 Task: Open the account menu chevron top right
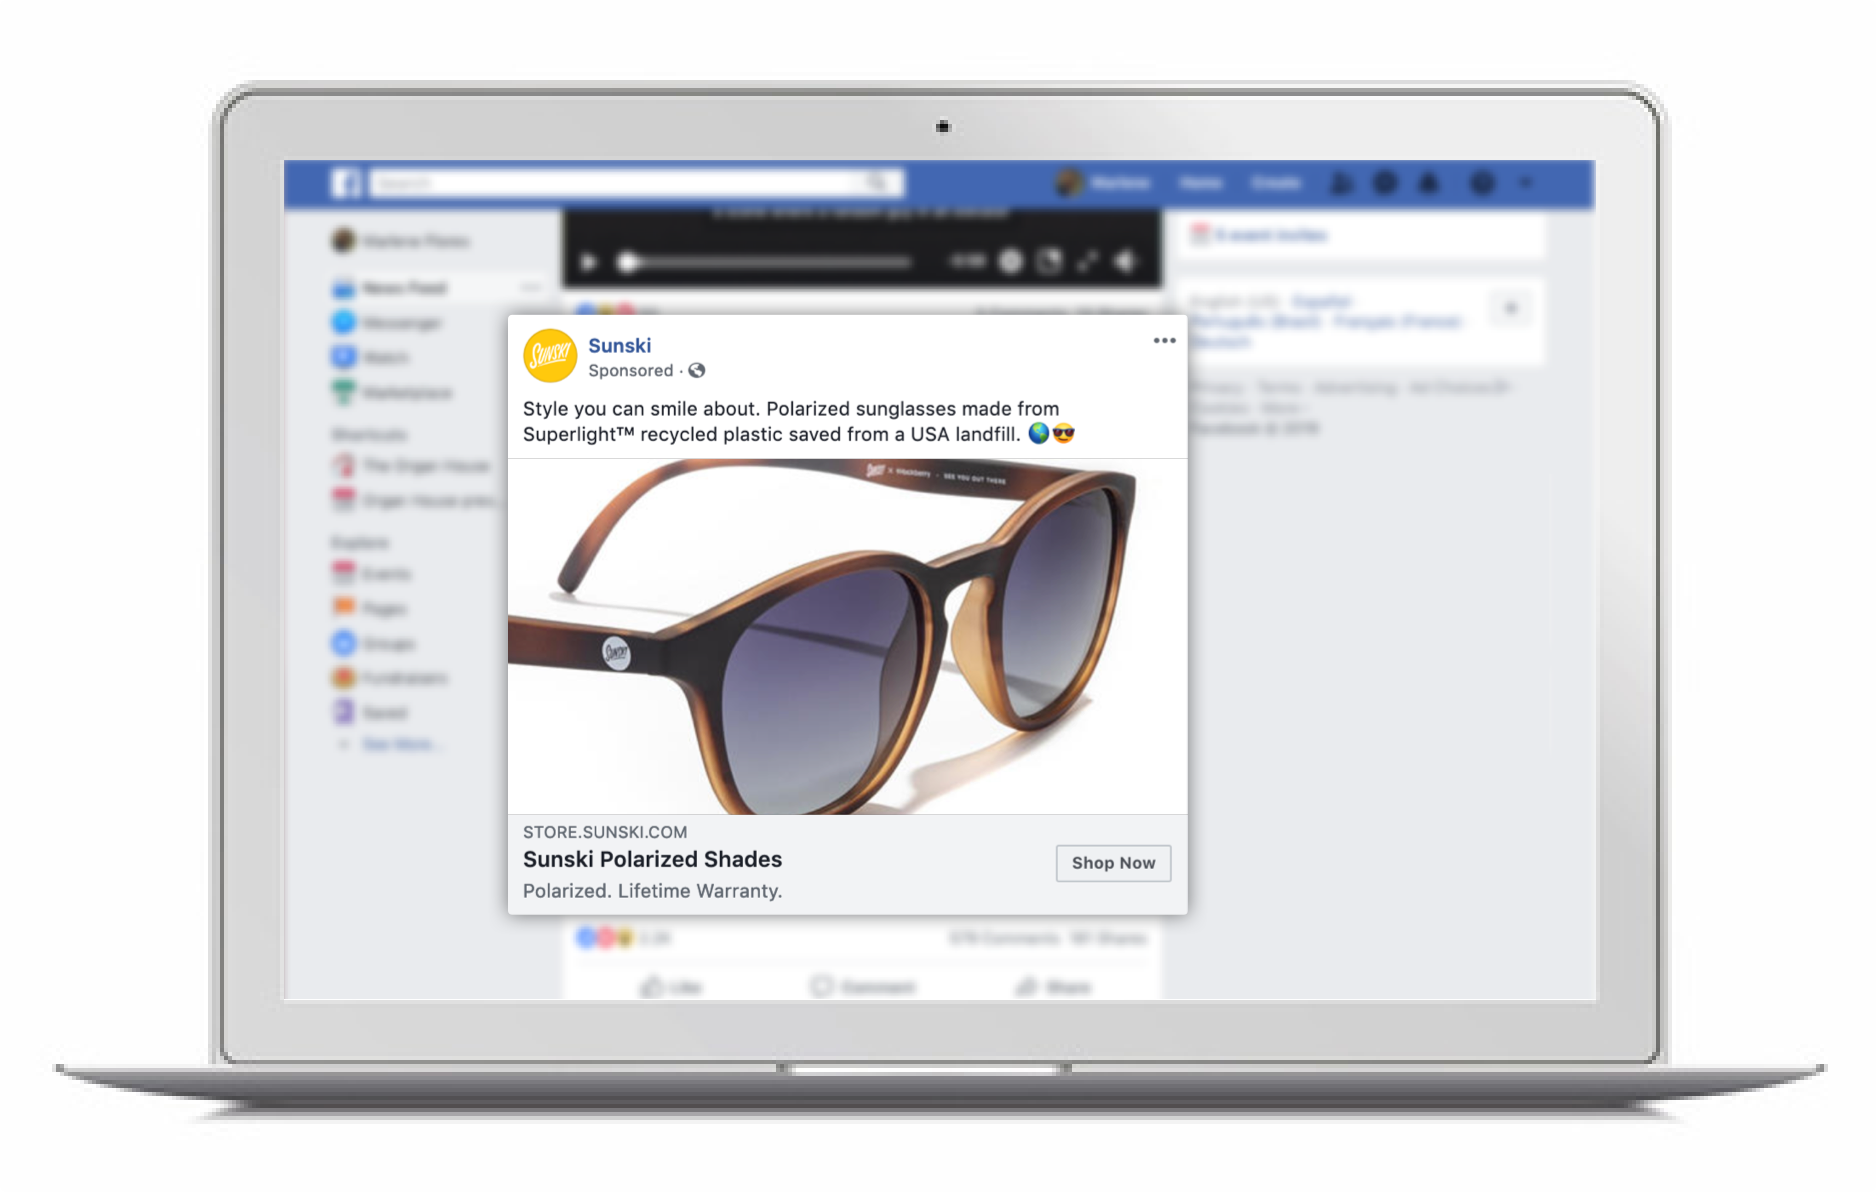tap(1527, 182)
